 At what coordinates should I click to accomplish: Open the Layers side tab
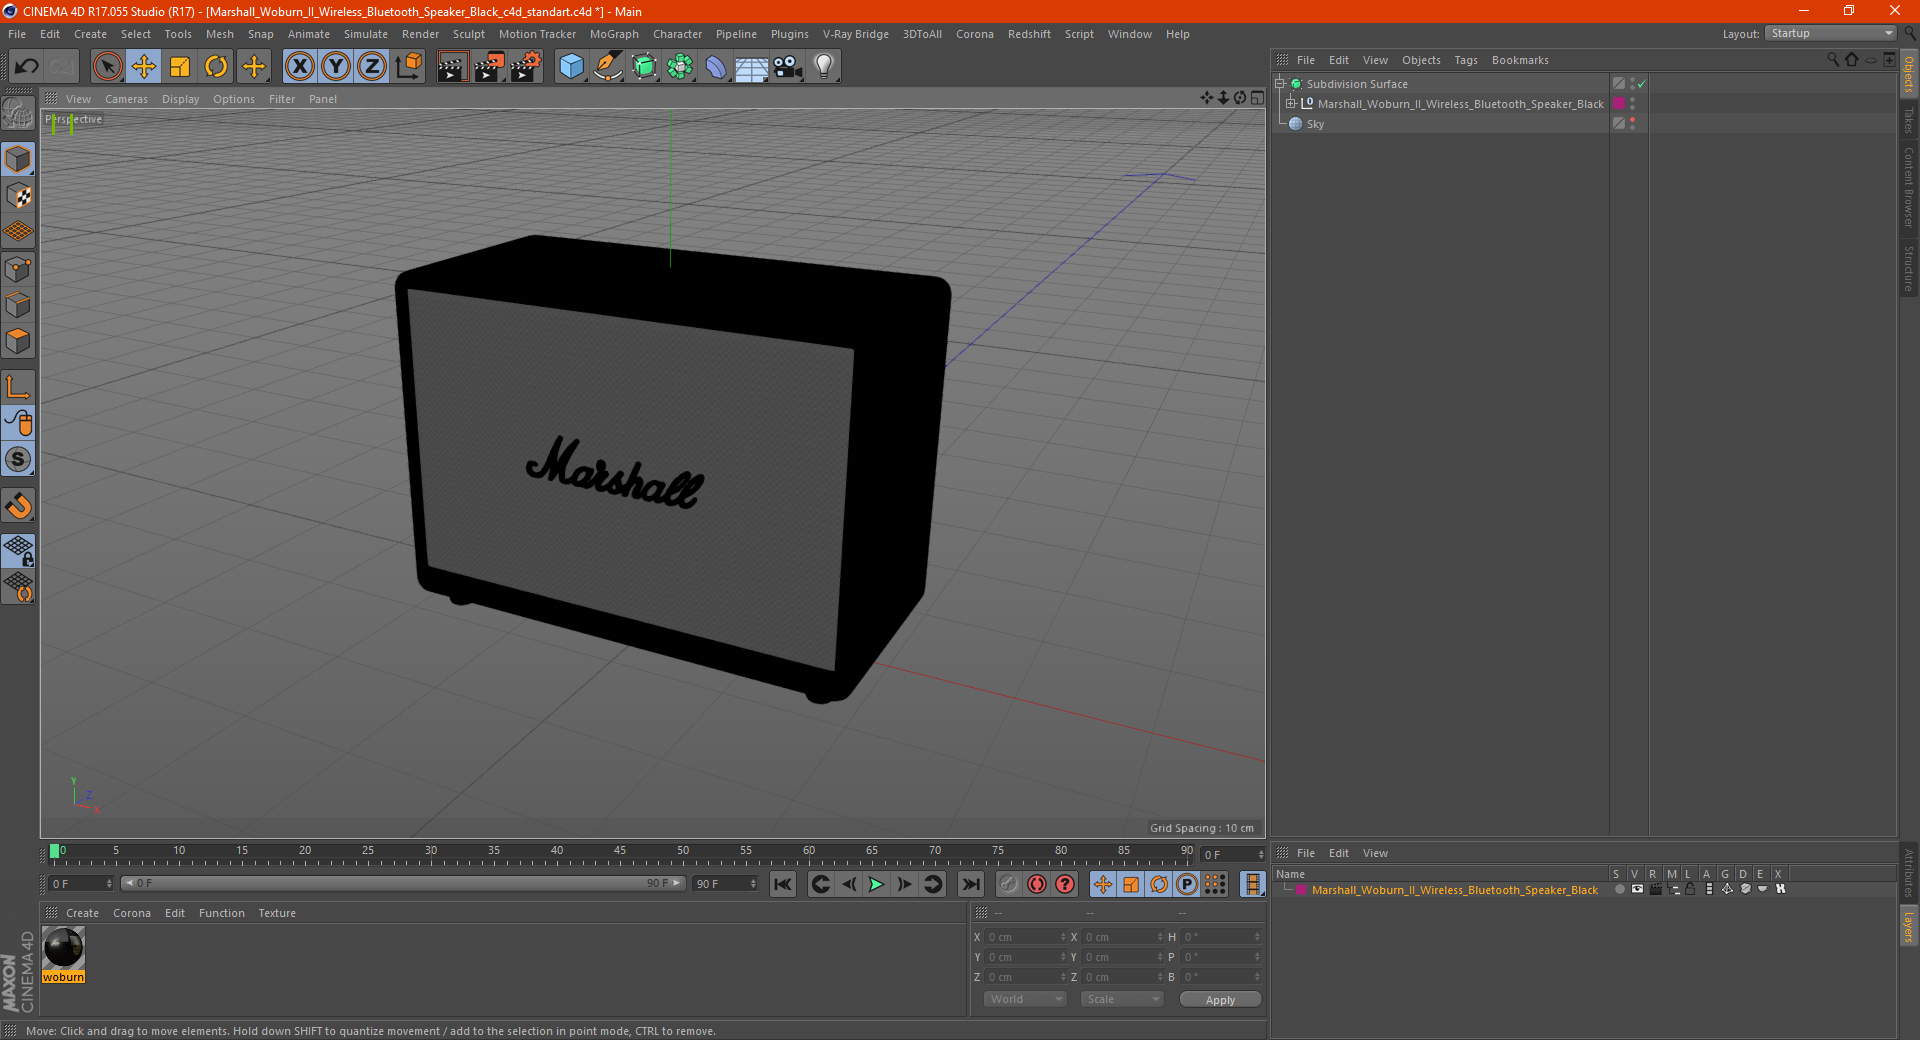(x=1908, y=926)
